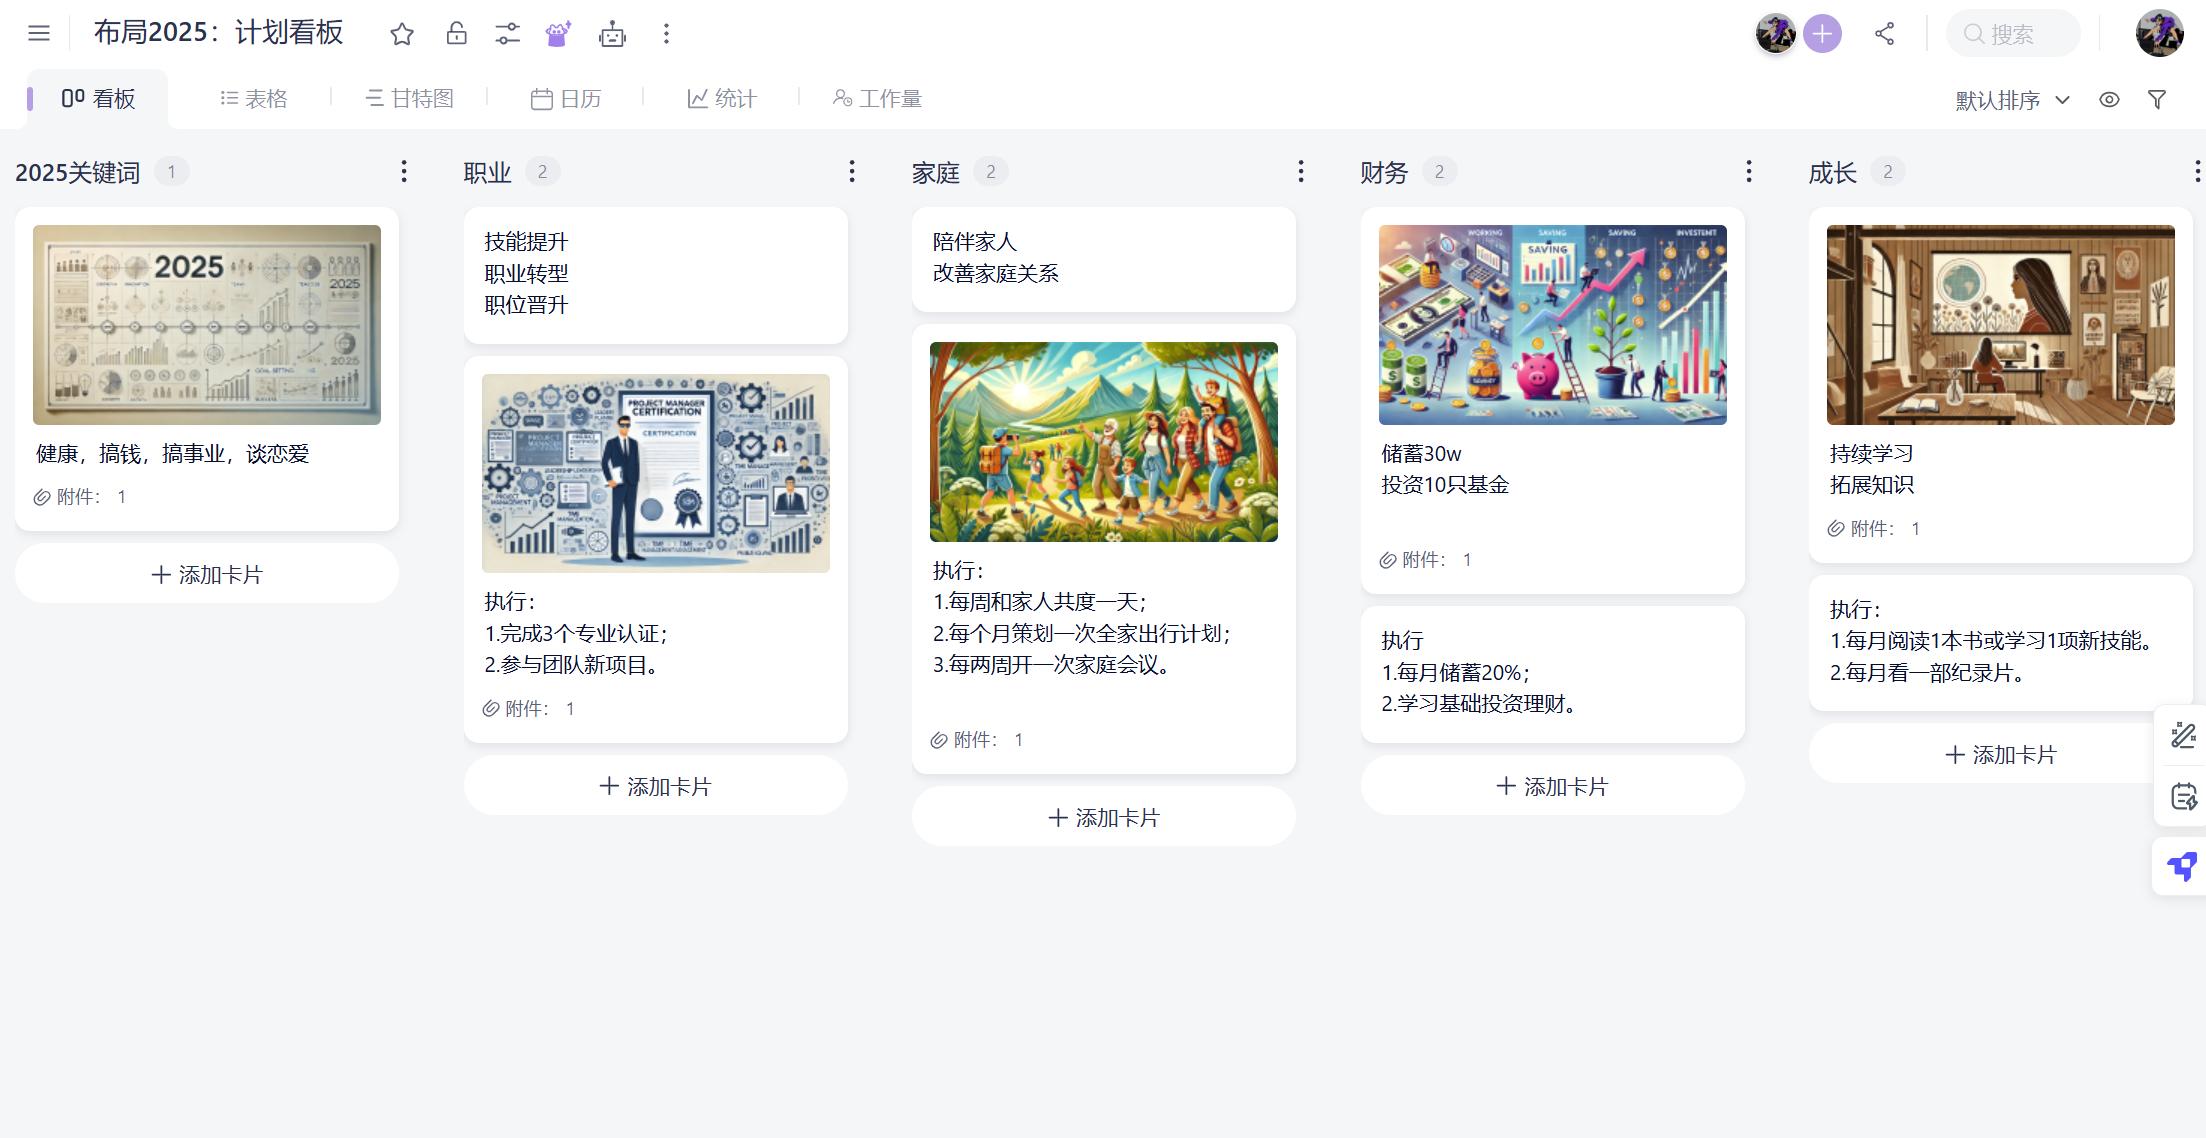The width and height of the screenshot is (2206, 1138).
Task: Open the automation robot icon
Action: [613, 33]
